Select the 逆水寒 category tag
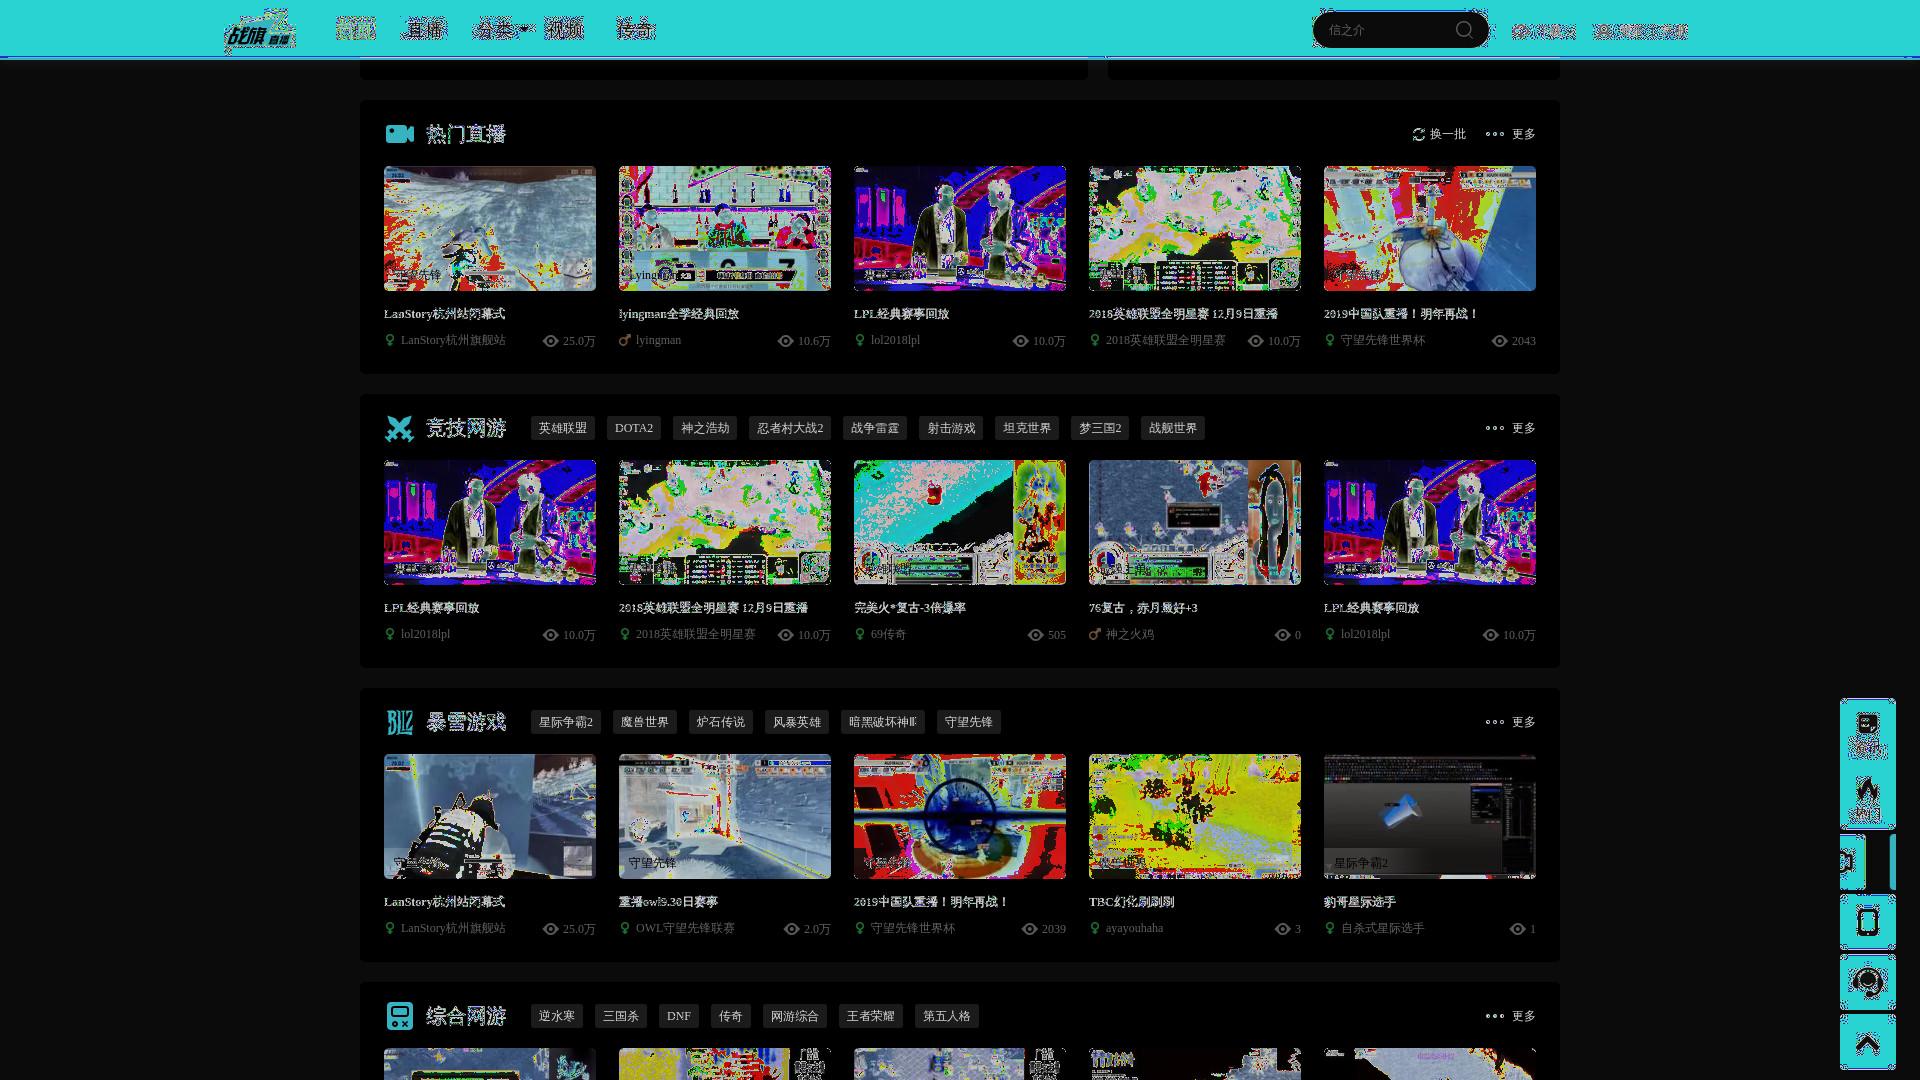 (x=557, y=1016)
